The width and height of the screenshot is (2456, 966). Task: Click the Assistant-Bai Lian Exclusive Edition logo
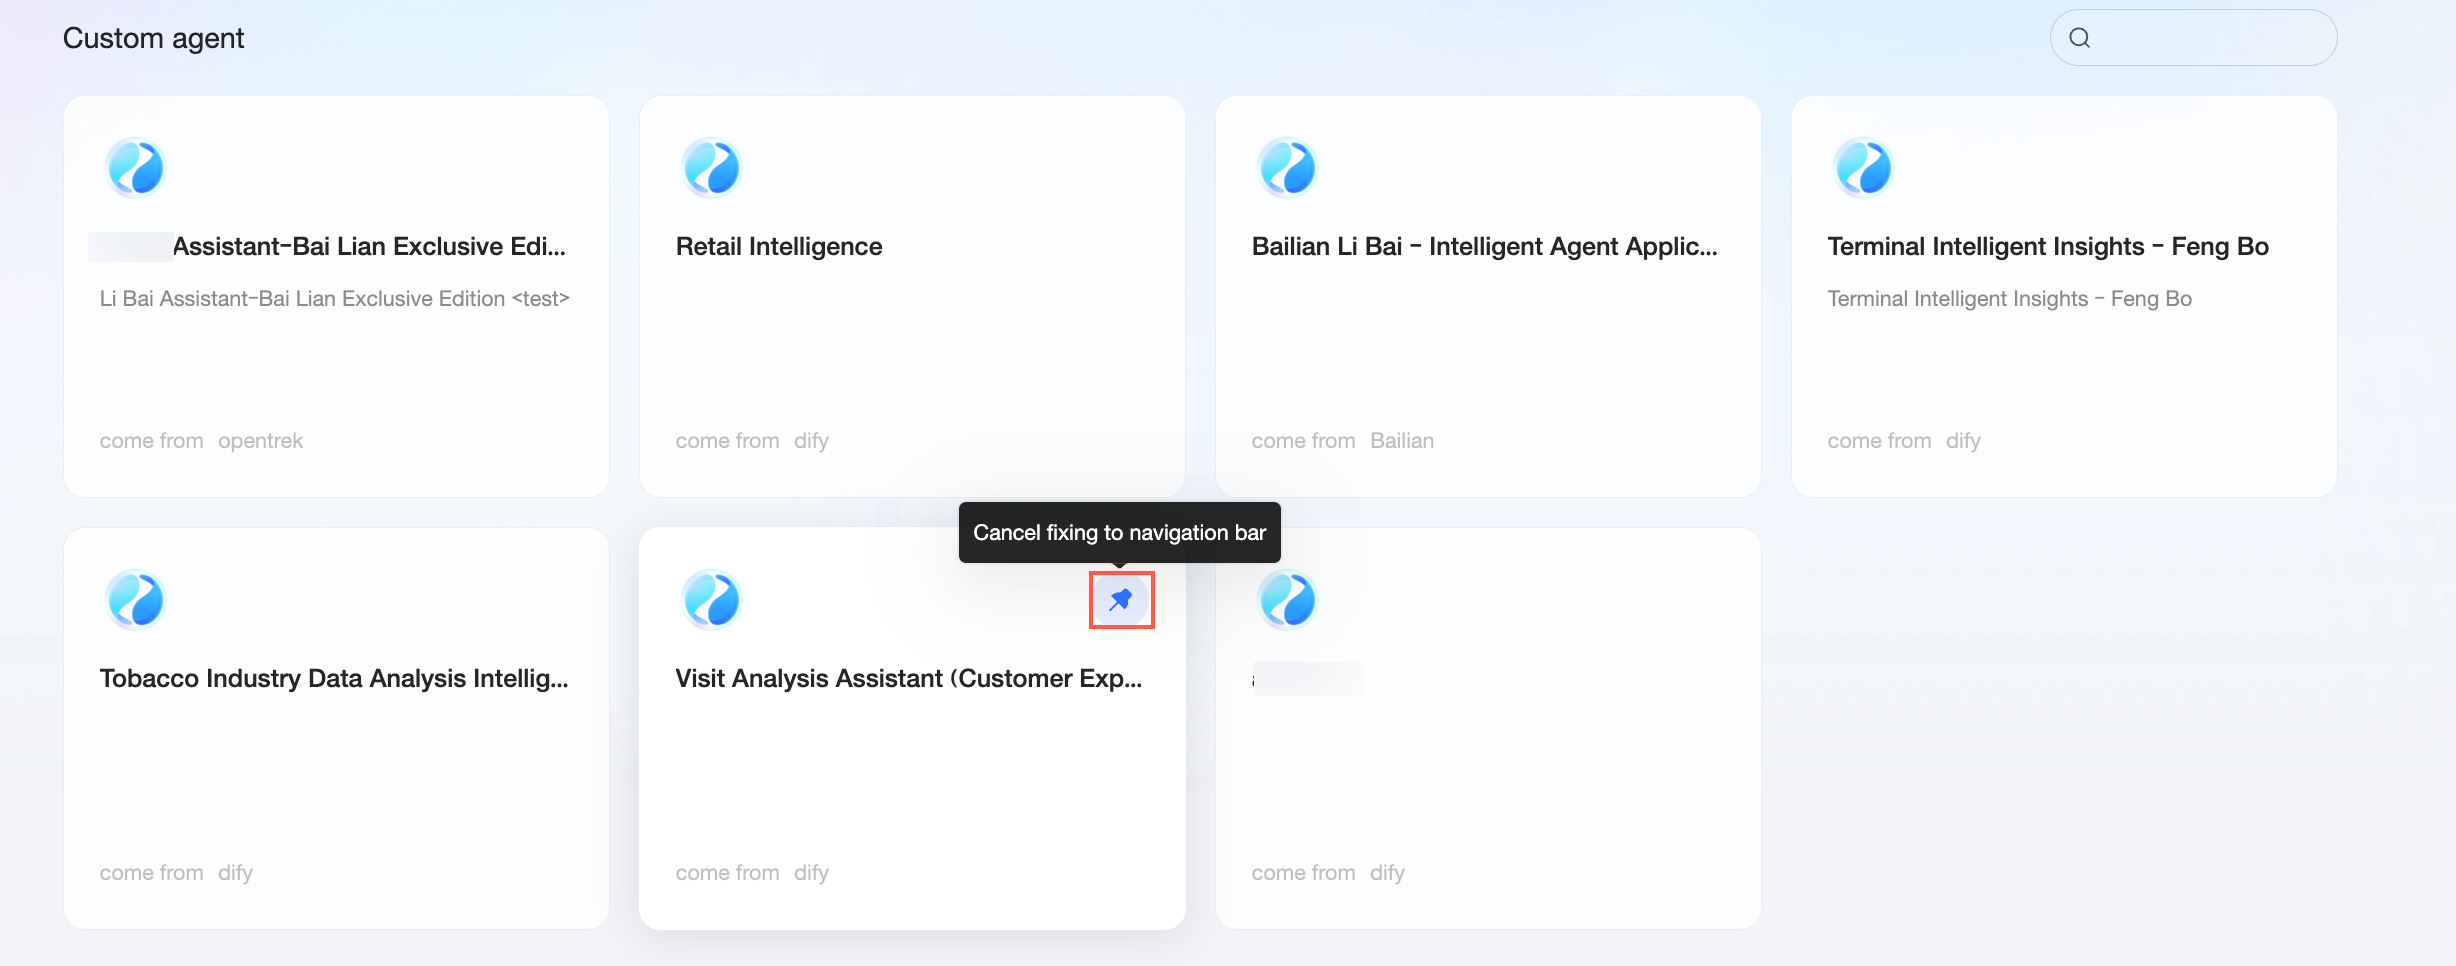pyautogui.click(x=135, y=168)
